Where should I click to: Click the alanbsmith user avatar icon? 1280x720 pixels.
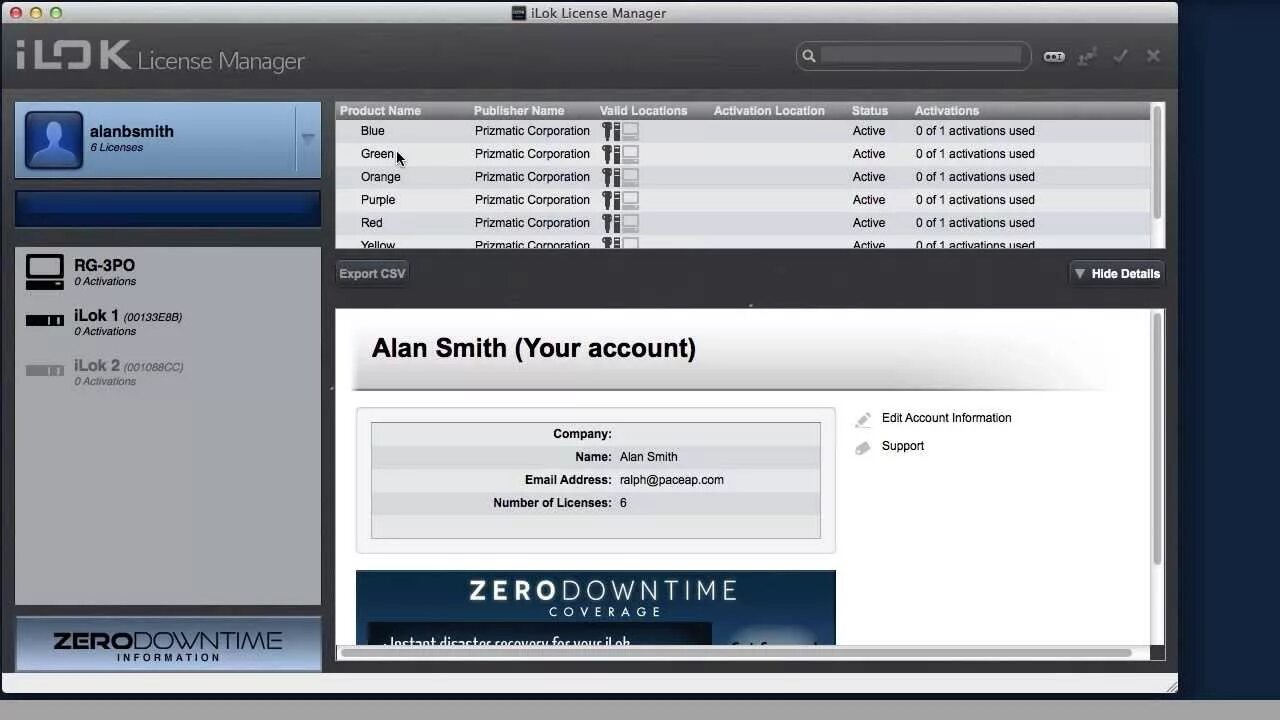pyautogui.click(x=54, y=140)
